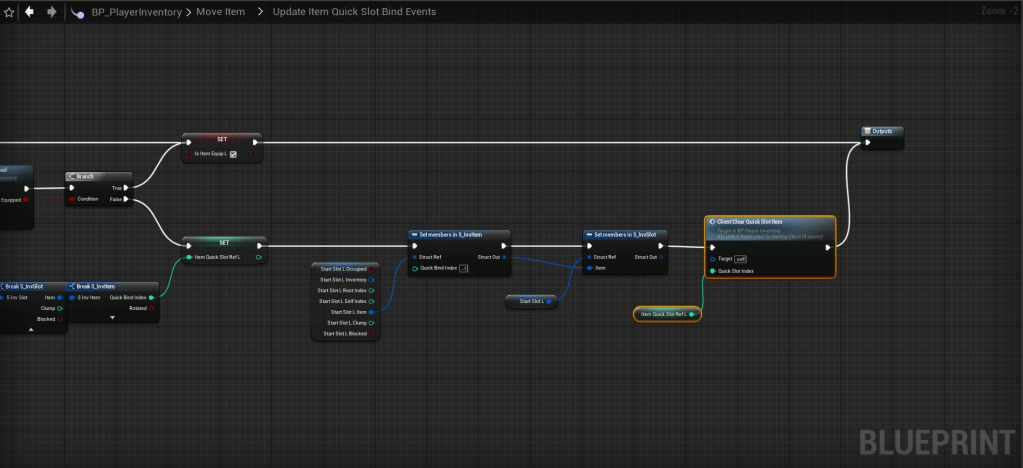Click the Target self field on Client Clear node

click(741, 258)
